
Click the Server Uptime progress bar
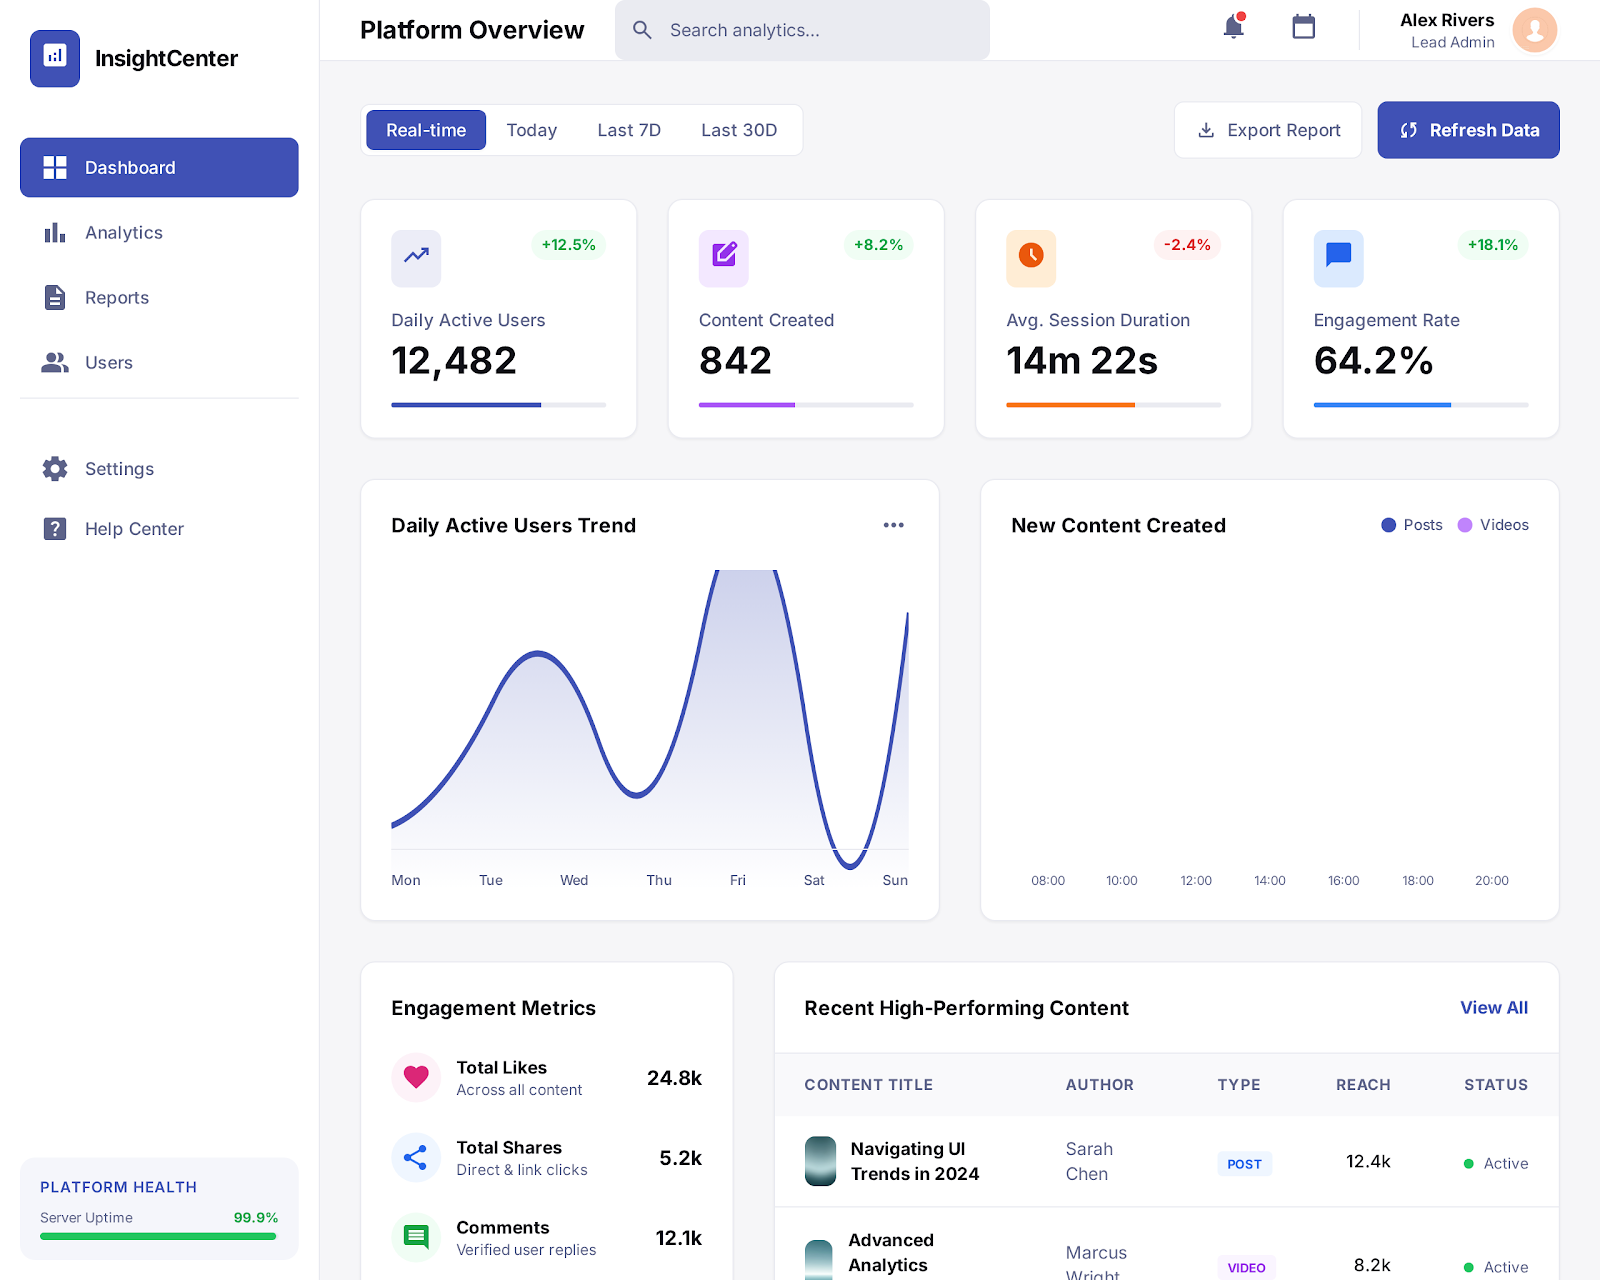tap(158, 1237)
